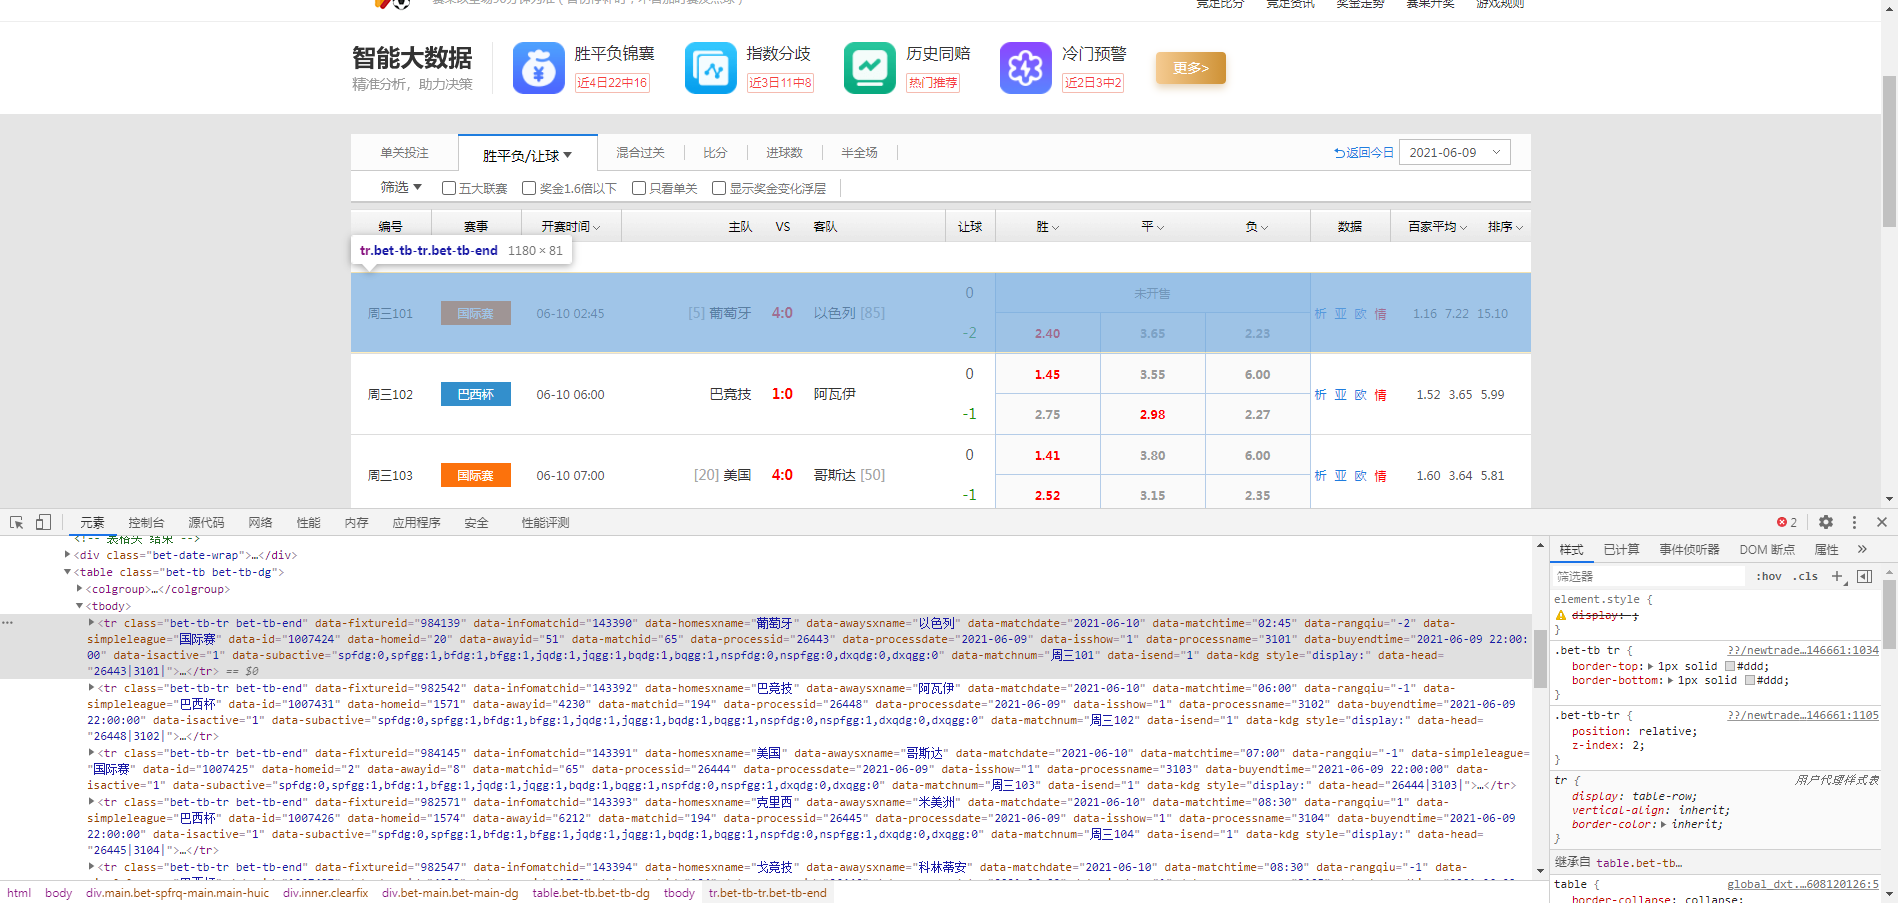Toggle the computed styles sidebar icon
This screenshot has height=903, width=1898.
[x=1864, y=576]
